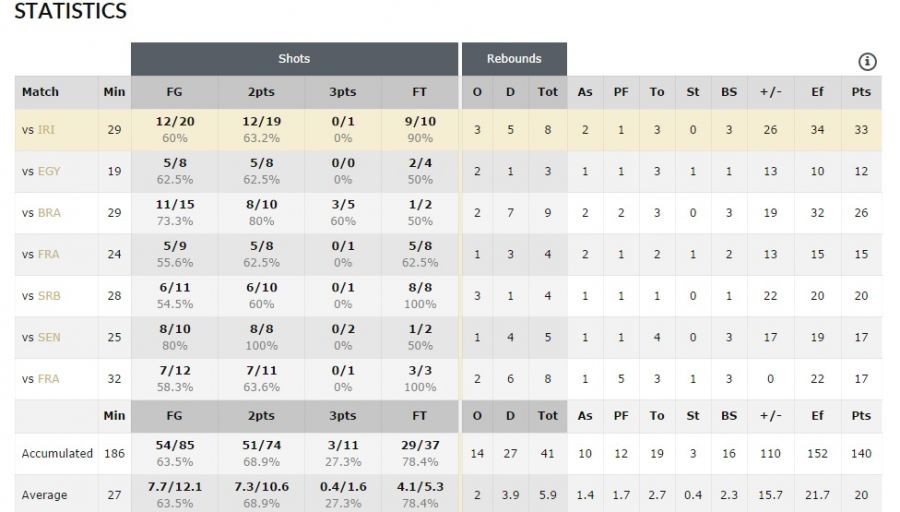Open the EGY match link
The image size is (900, 512).
click(x=49, y=171)
